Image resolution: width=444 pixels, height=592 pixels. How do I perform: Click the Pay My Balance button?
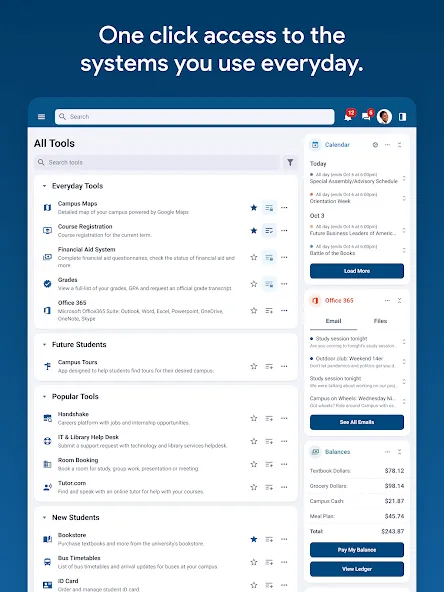click(x=357, y=550)
